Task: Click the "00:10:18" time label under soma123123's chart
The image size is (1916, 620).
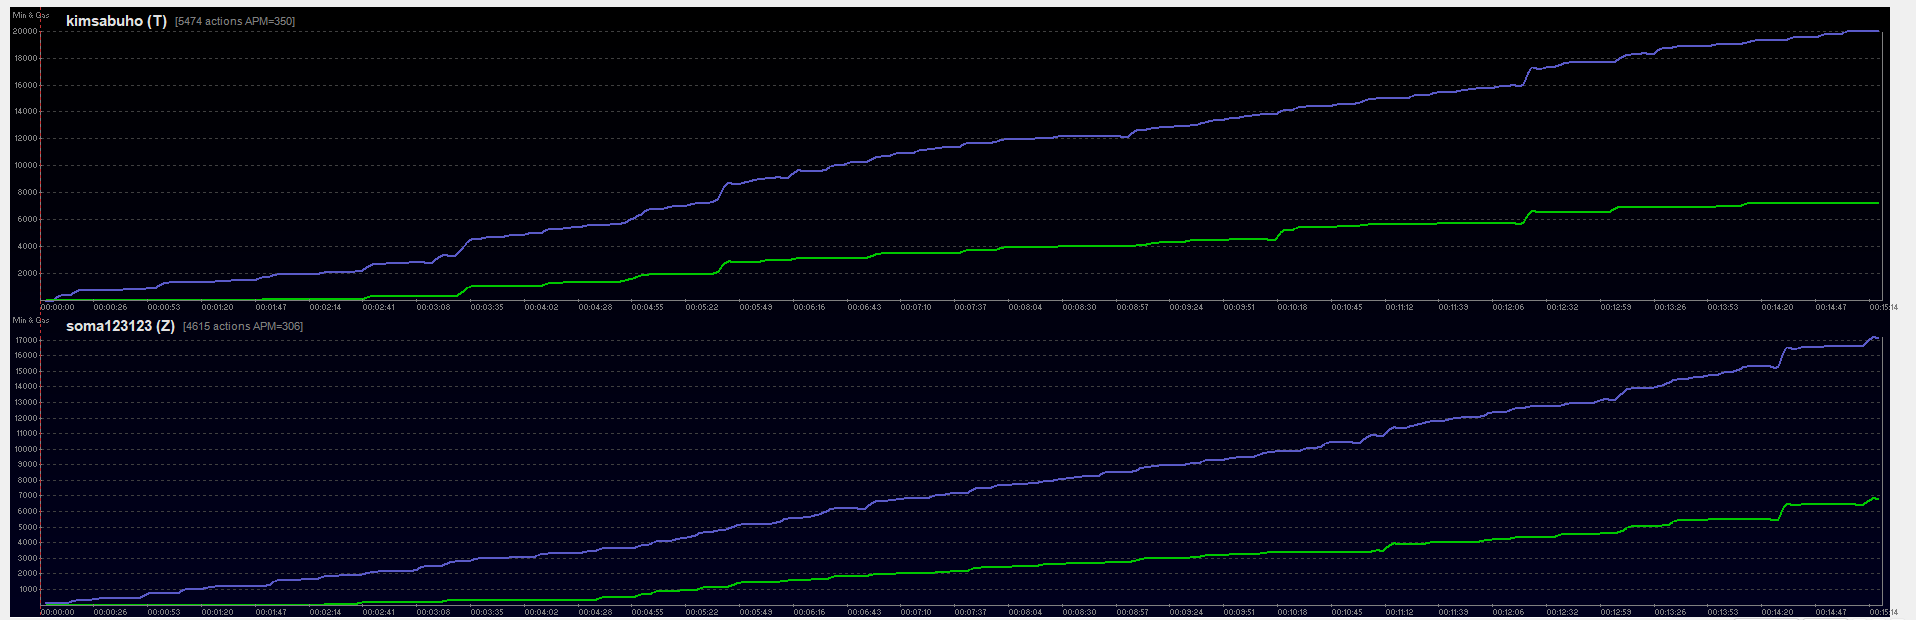Action: (1293, 612)
